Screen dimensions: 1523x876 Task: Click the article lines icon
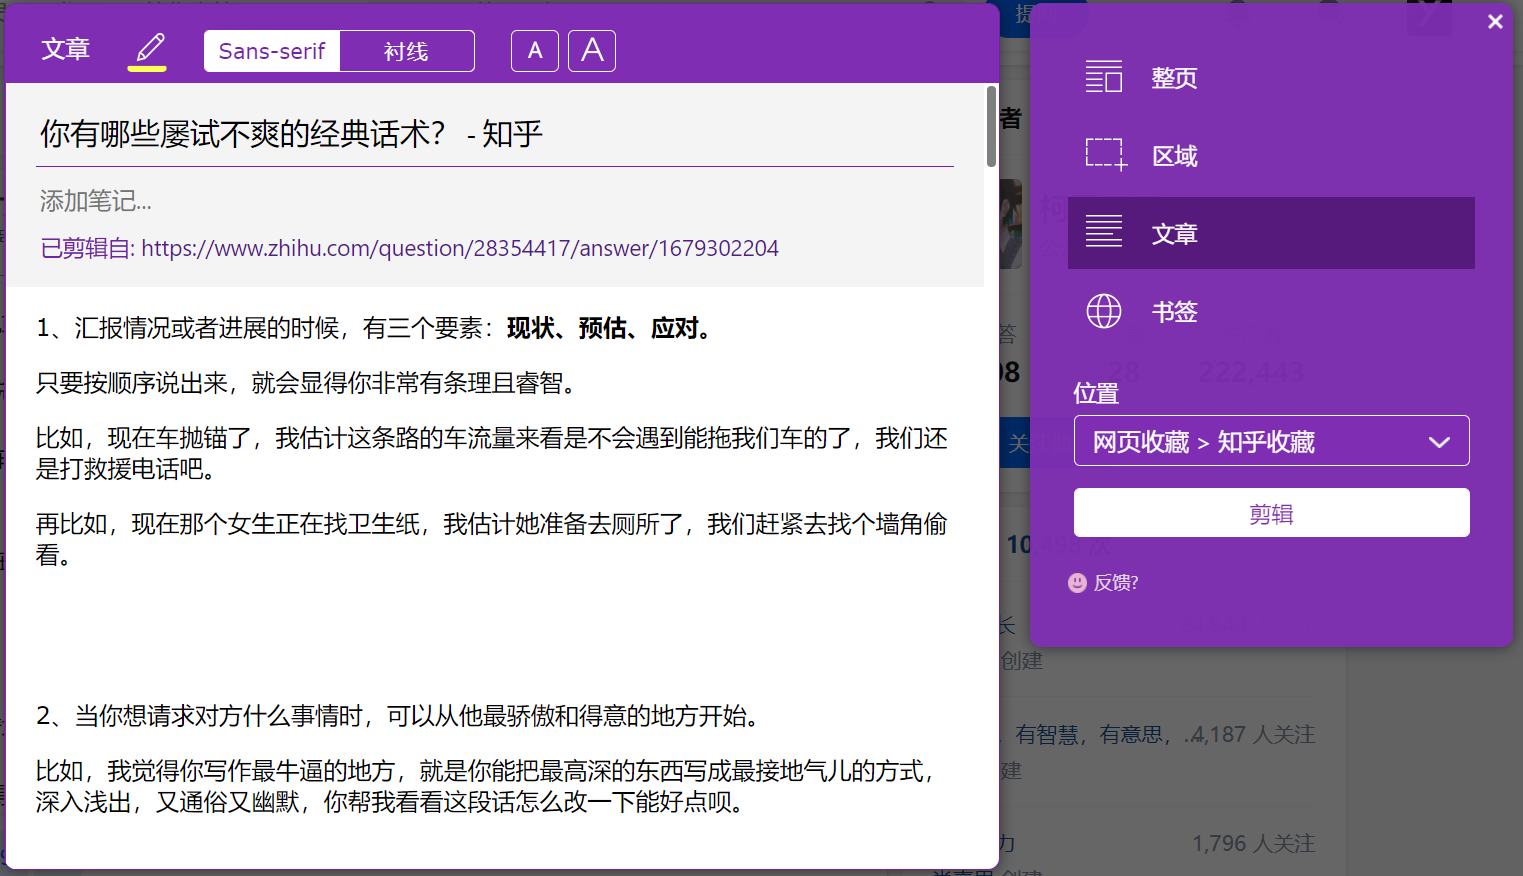coord(1104,232)
